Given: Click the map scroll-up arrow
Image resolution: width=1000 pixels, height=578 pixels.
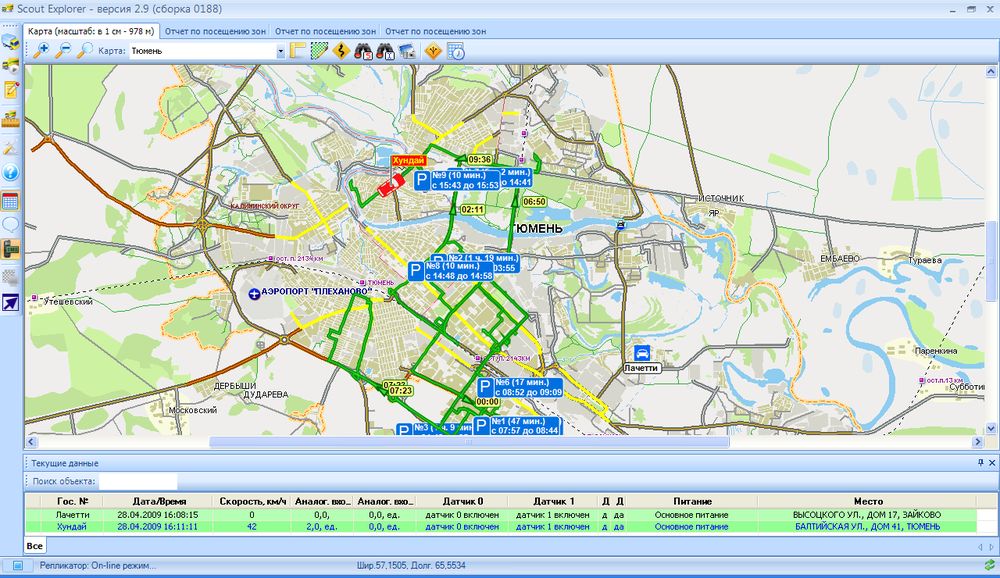Looking at the screenshot, I should [992, 71].
